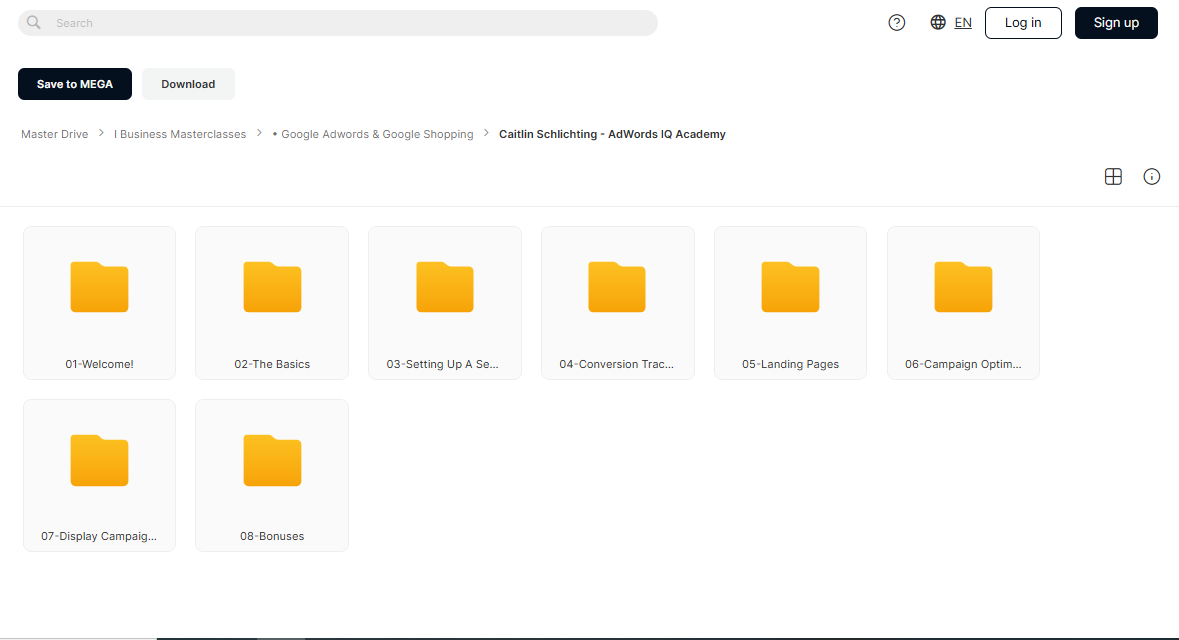This screenshot has width=1179, height=640.
Task: Switch to grid view layout icon
Action: click(1113, 177)
